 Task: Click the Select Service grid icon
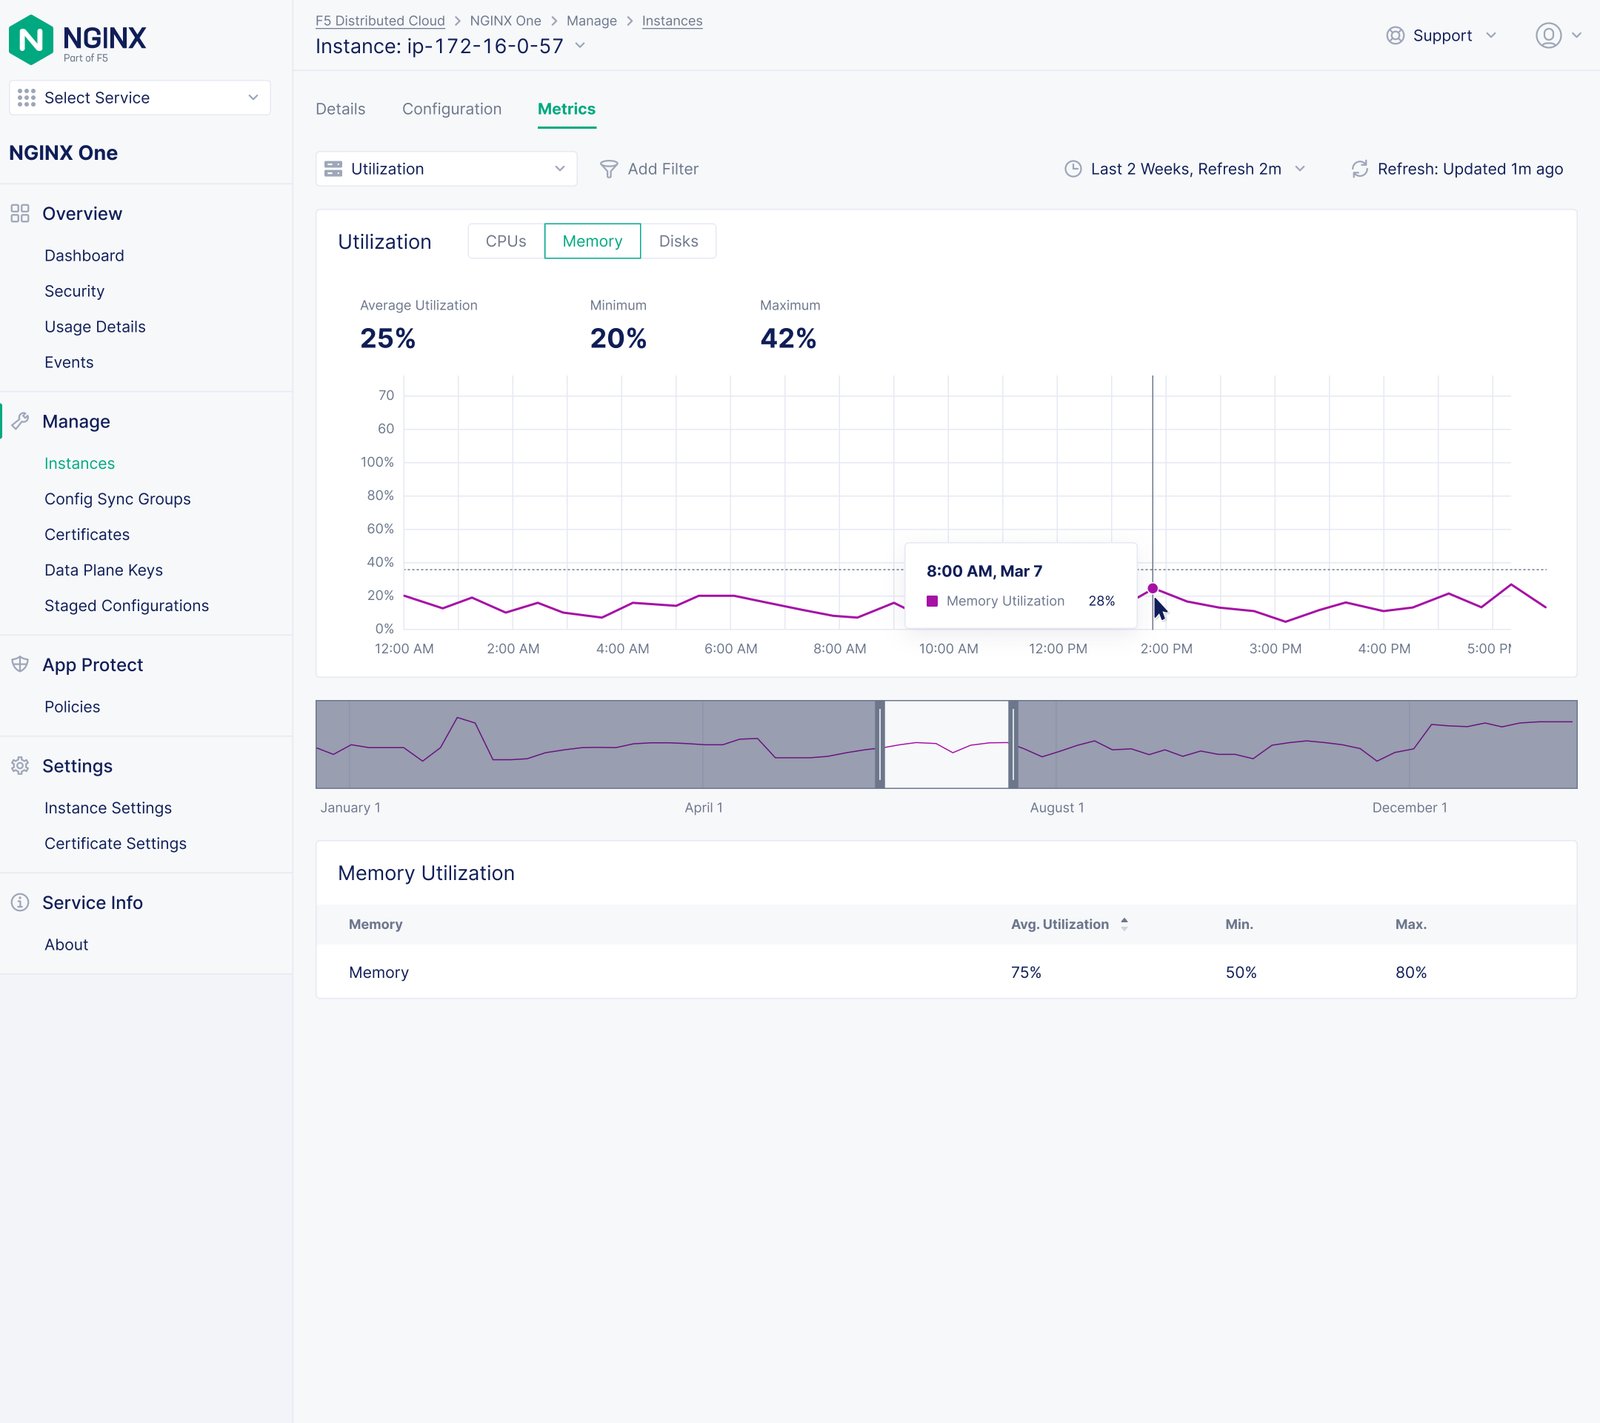point(27,98)
